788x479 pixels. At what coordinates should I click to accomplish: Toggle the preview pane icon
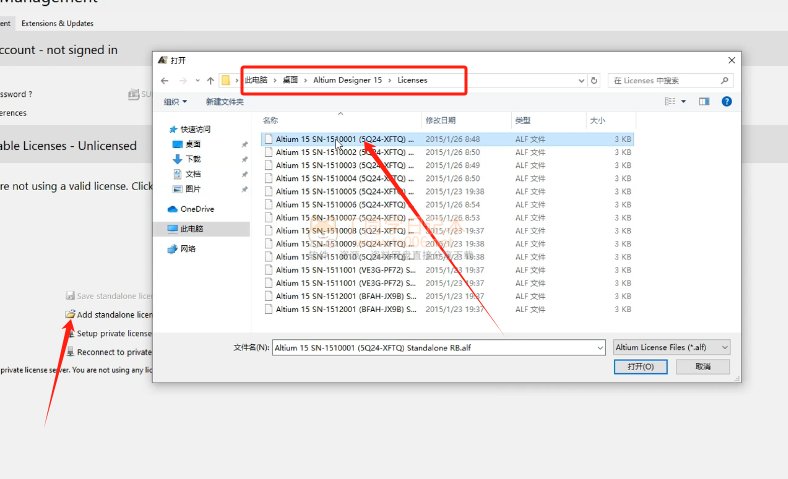tap(704, 102)
